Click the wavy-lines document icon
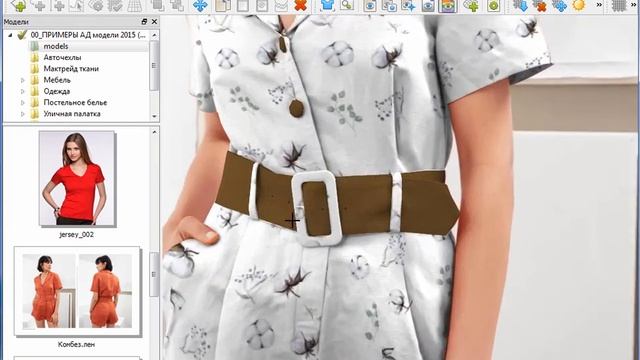The height and width of the screenshot is (360, 640). 281,5
